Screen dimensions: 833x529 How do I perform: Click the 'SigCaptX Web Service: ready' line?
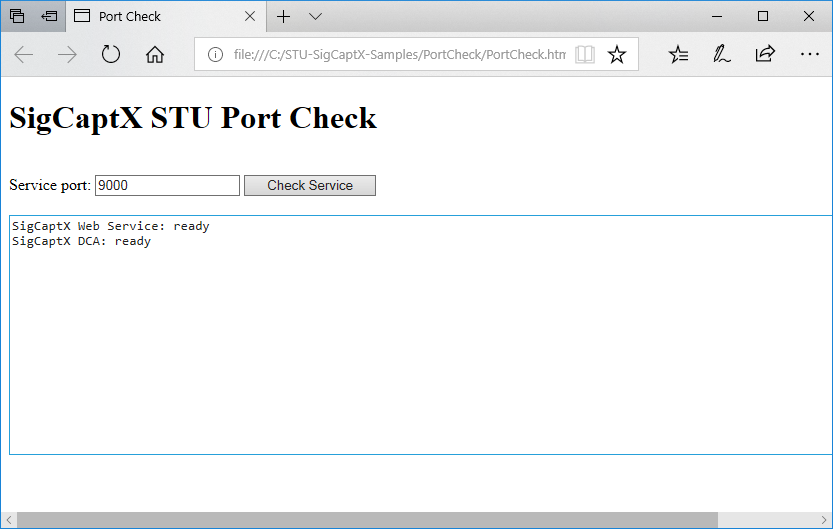(110, 226)
